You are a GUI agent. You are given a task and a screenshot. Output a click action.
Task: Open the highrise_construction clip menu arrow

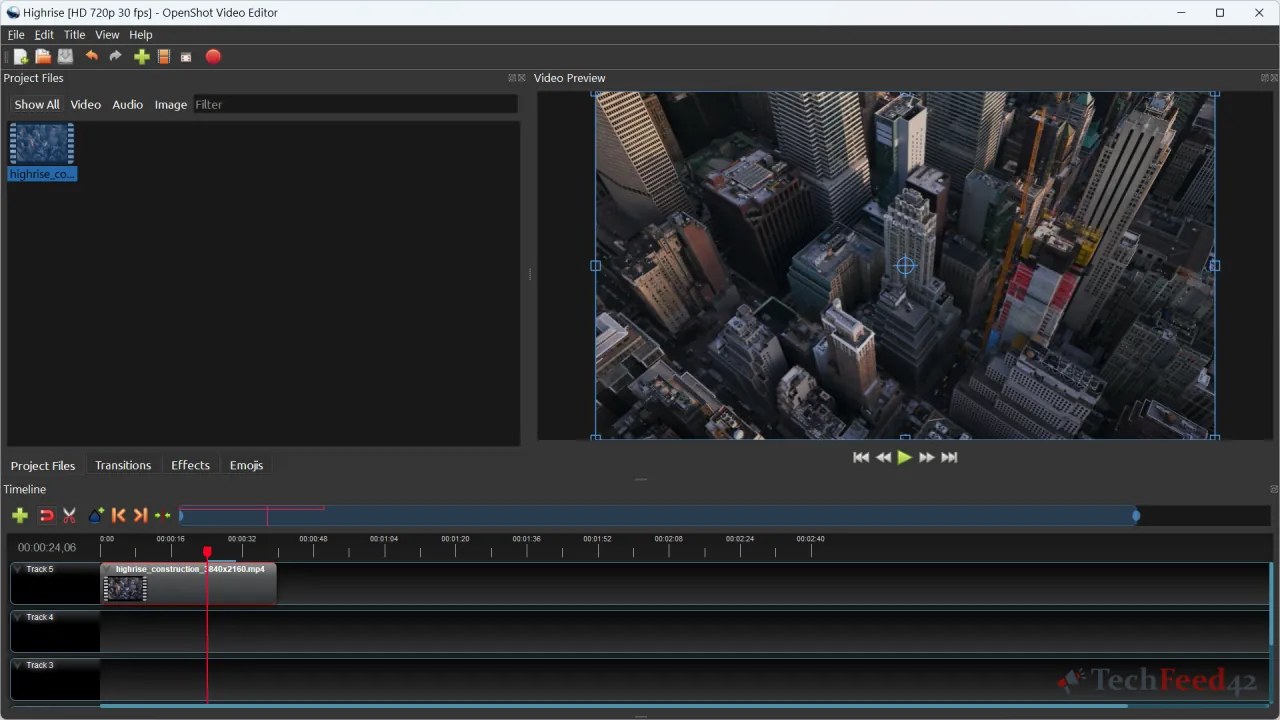click(x=108, y=570)
